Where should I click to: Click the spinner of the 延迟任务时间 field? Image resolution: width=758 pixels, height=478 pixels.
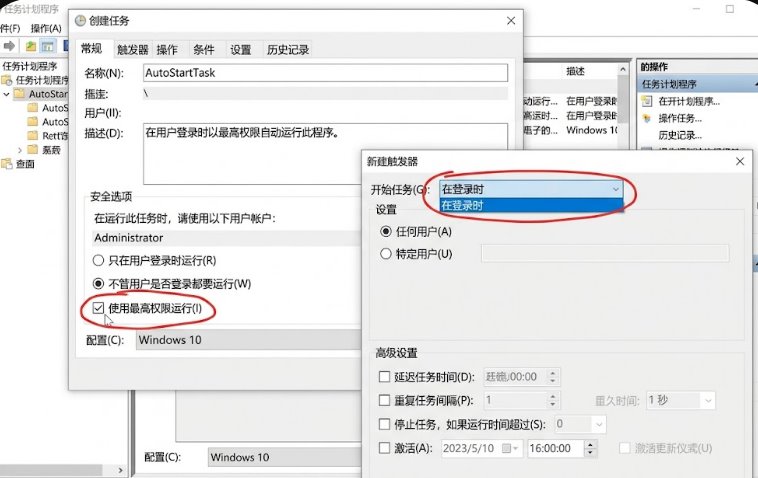coord(553,377)
